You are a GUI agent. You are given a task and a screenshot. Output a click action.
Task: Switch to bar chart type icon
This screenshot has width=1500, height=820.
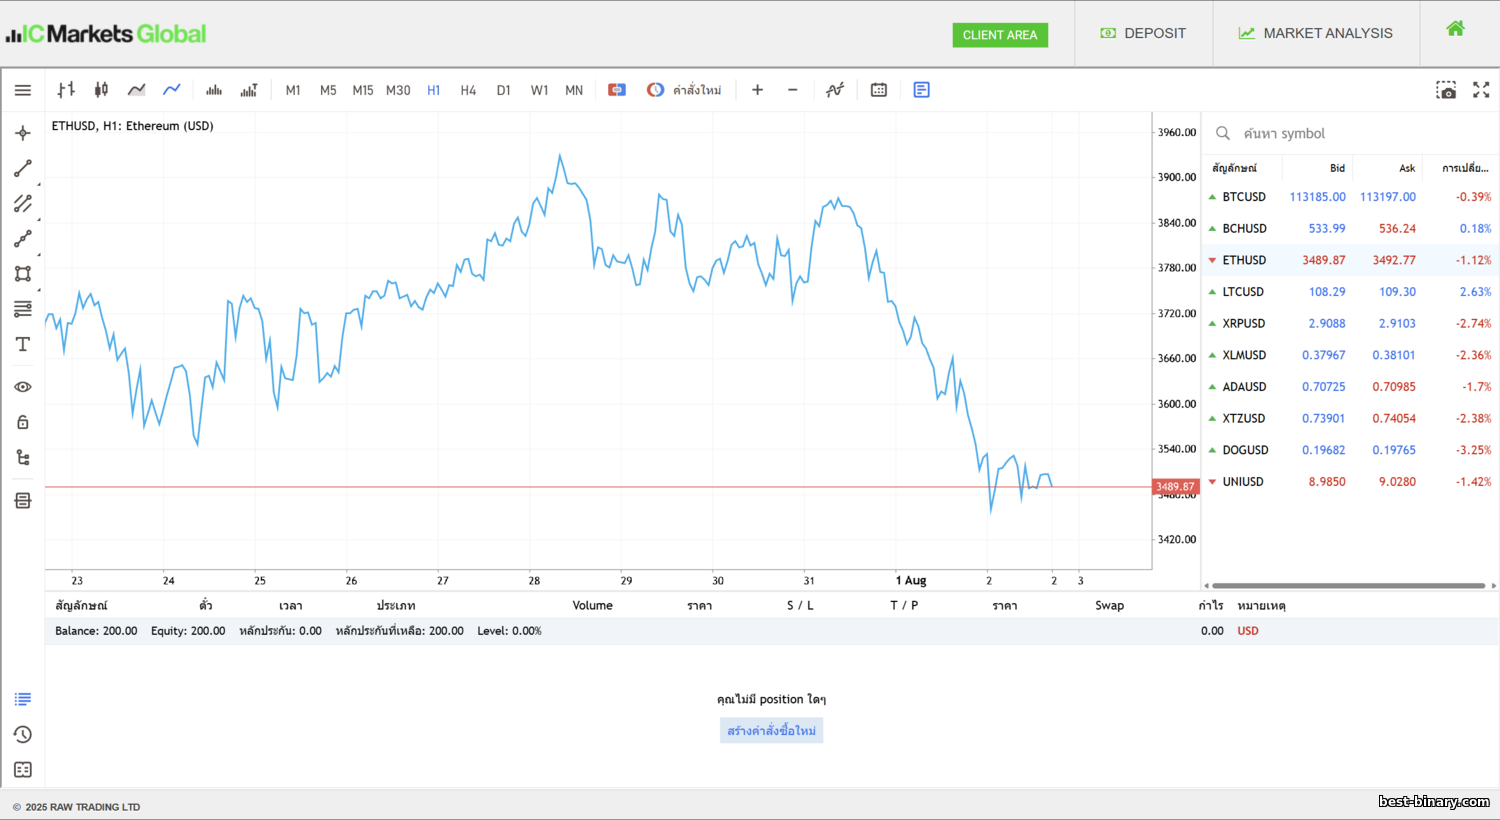[x=66, y=90]
